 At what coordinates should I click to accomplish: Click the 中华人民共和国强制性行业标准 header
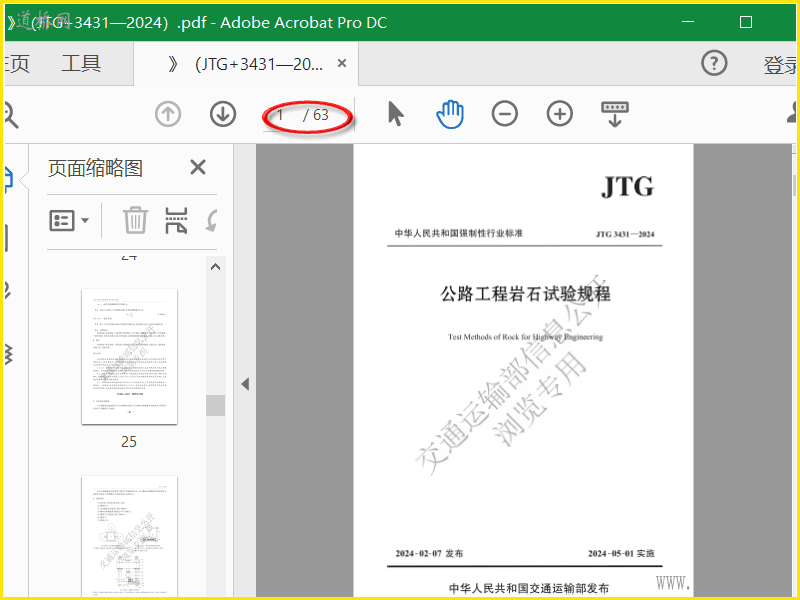click(459, 233)
